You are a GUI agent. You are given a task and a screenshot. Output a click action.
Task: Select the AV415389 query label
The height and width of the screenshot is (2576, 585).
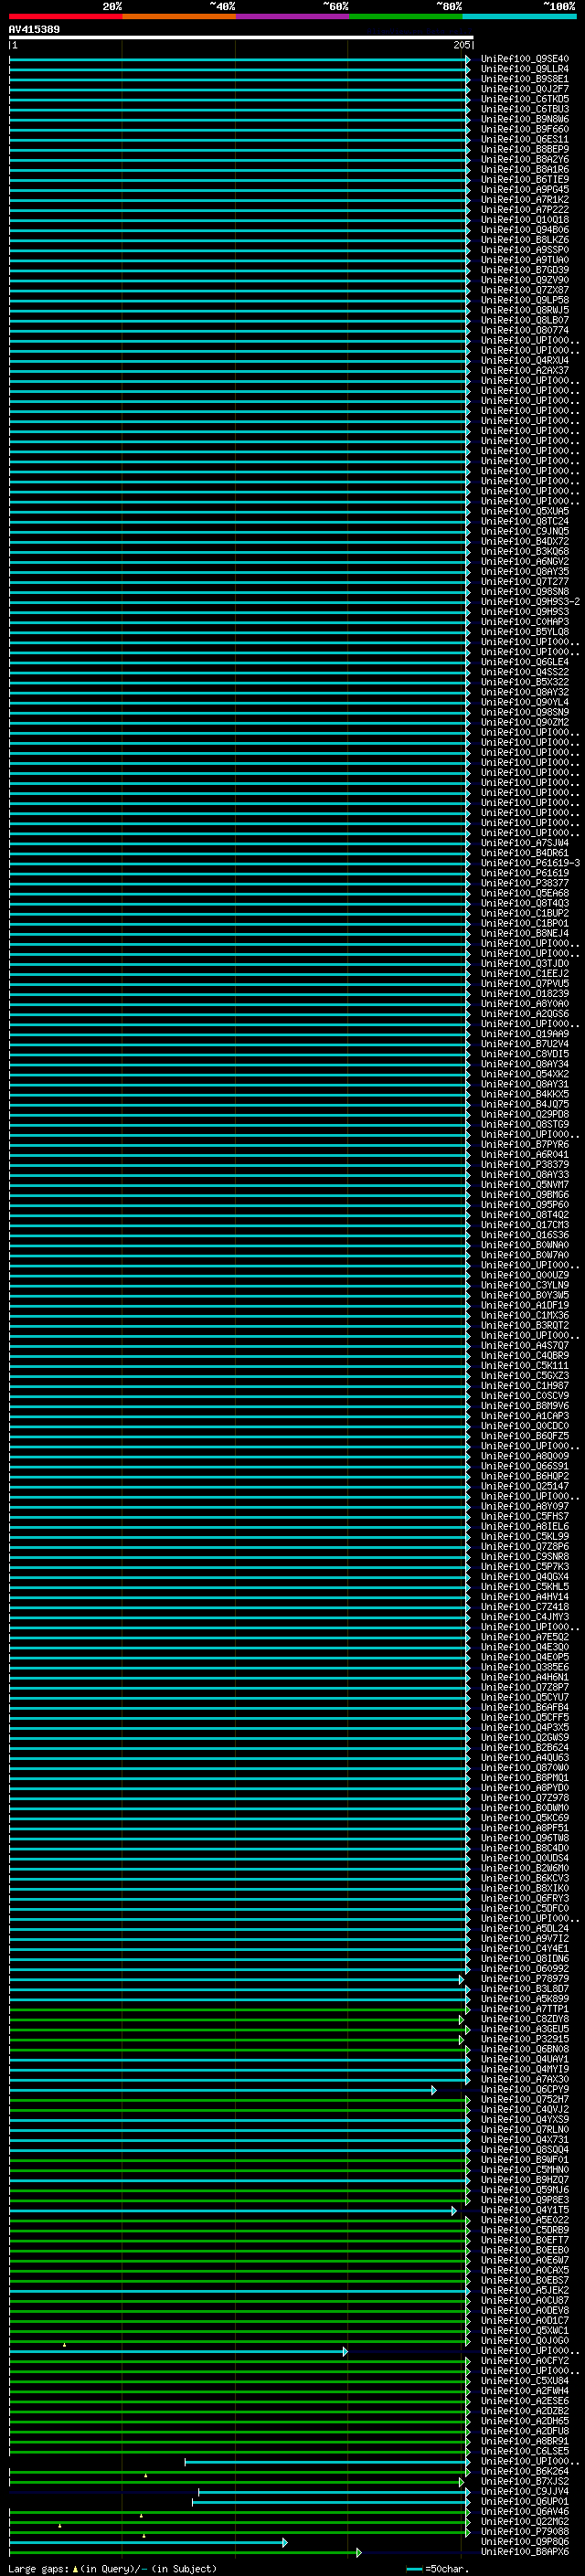click(x=34, y=29)
